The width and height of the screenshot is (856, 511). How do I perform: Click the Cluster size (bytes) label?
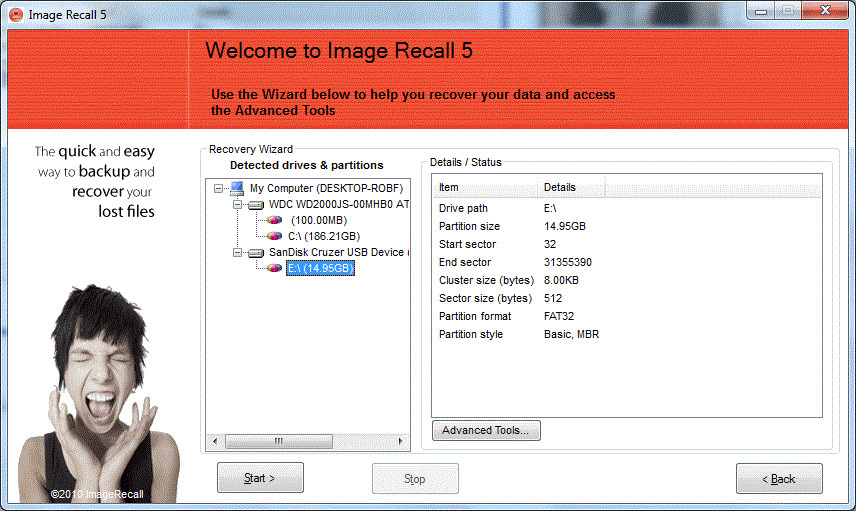[486, 280]
